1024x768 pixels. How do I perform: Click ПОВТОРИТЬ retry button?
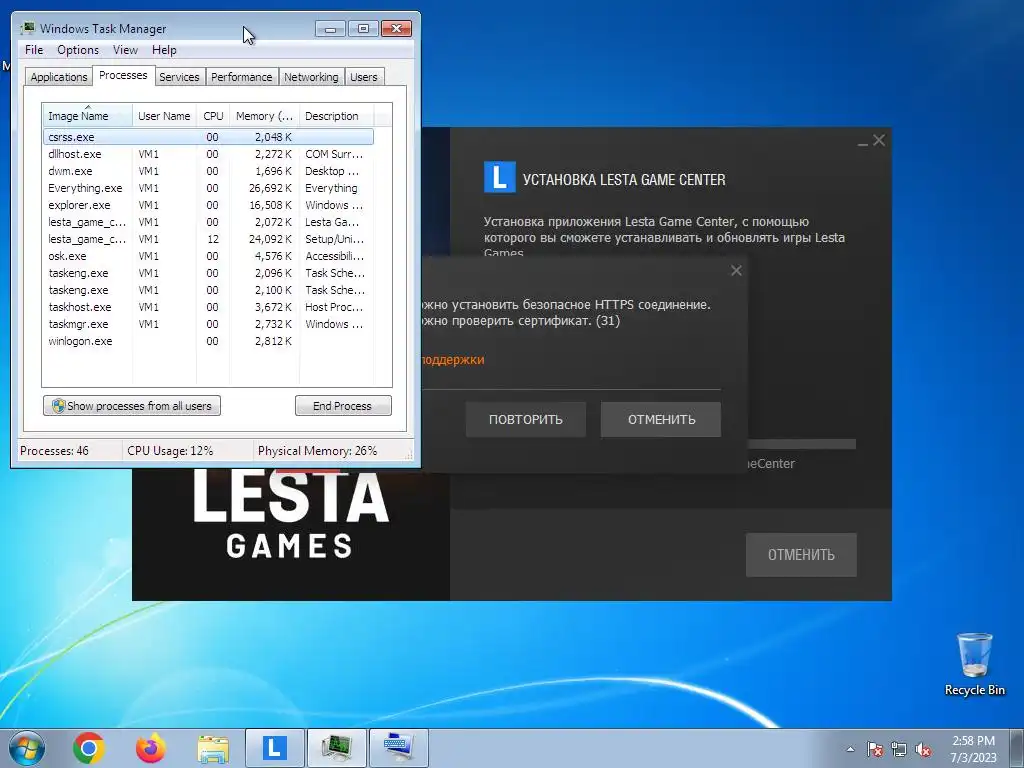pos(526,419)
